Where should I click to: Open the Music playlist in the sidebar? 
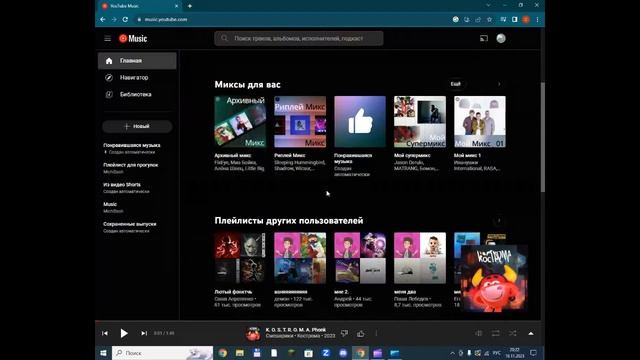[x=110, y=204]
